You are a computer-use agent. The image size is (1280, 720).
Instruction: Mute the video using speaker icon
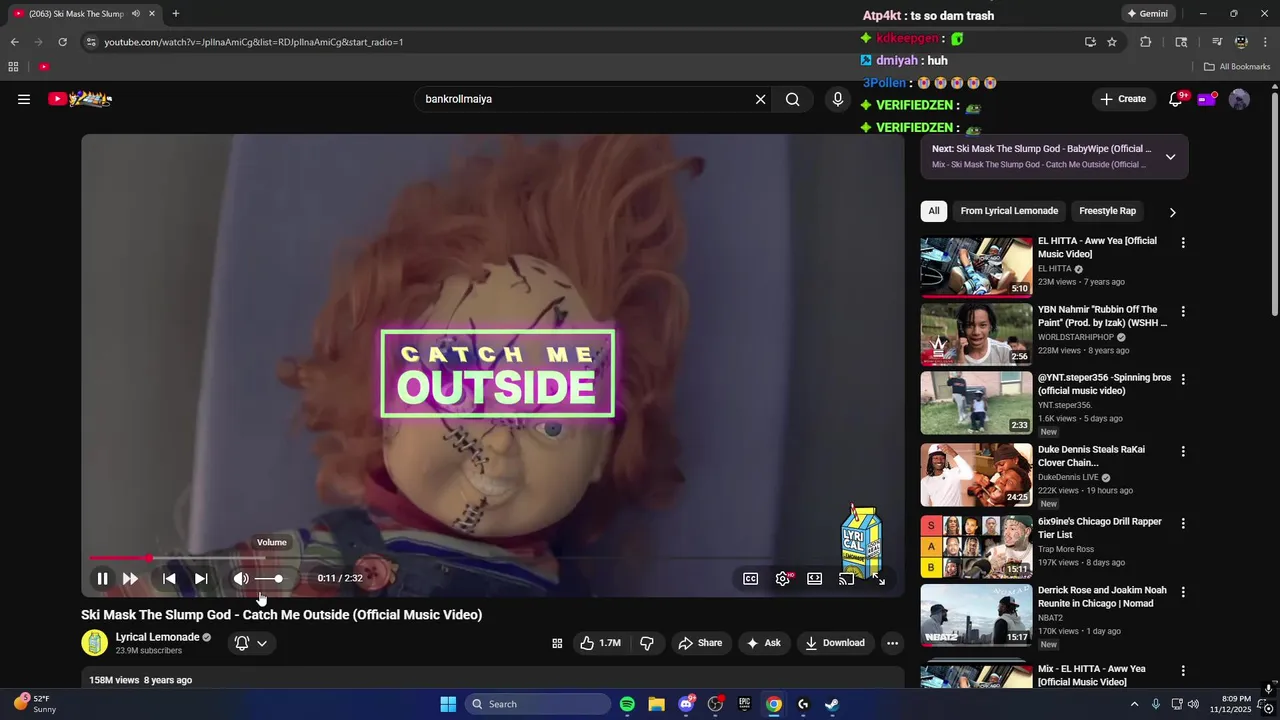pyautogui.click(x=241, y=578)
